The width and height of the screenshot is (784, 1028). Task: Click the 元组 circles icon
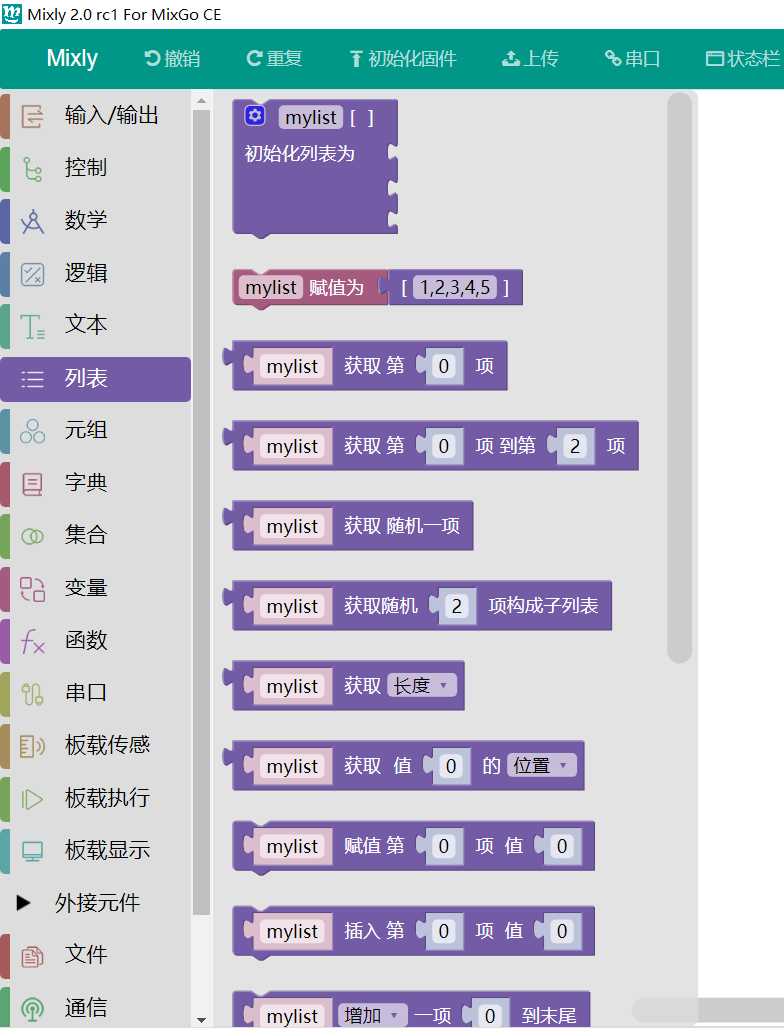(x=32, y=431)
